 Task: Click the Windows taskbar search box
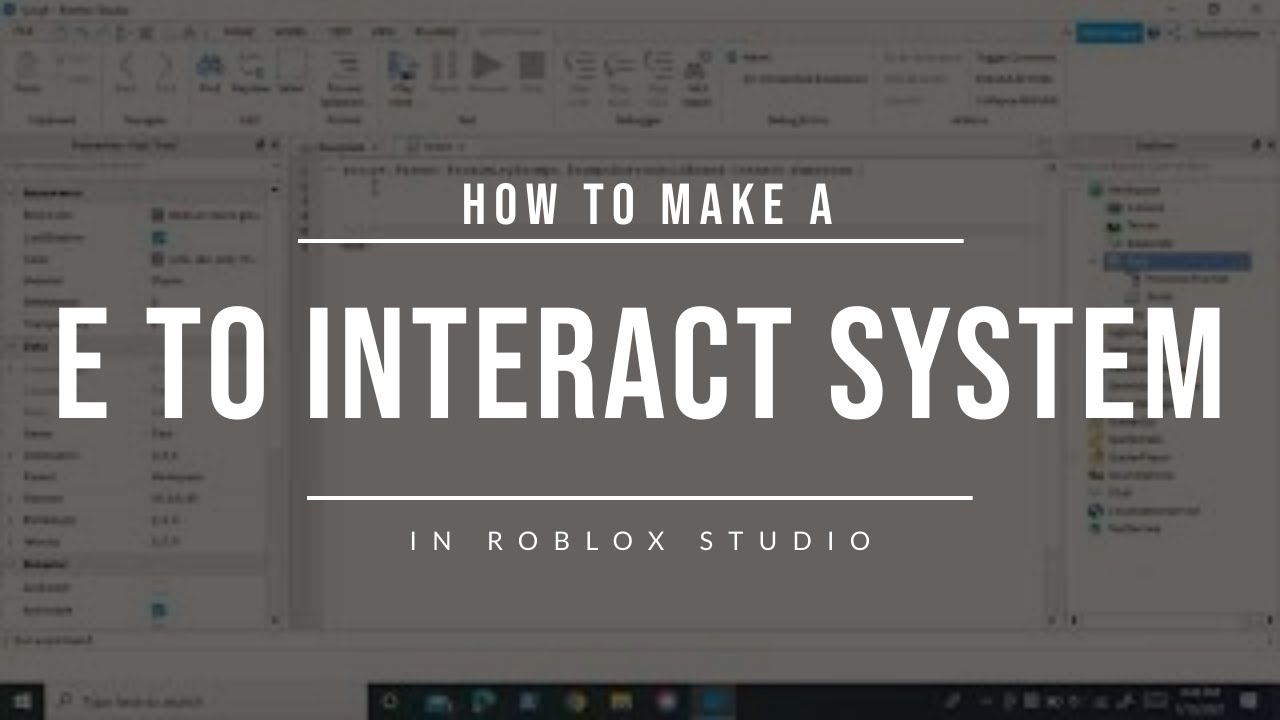[207, 700]
